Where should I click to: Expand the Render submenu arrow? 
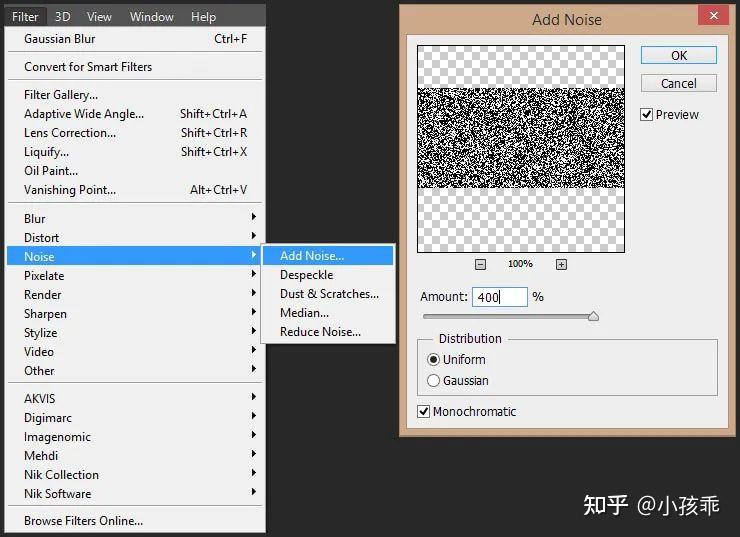point(253,293)
